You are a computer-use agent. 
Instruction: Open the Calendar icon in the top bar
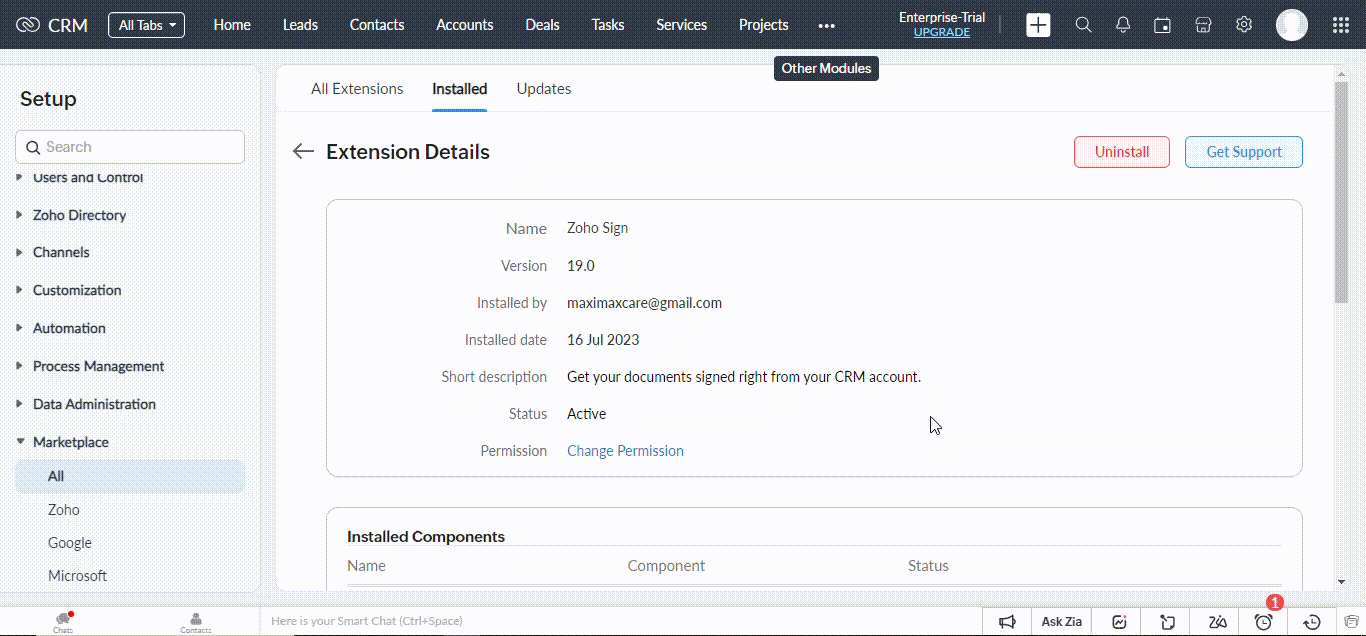click(x=1162, y=24)
